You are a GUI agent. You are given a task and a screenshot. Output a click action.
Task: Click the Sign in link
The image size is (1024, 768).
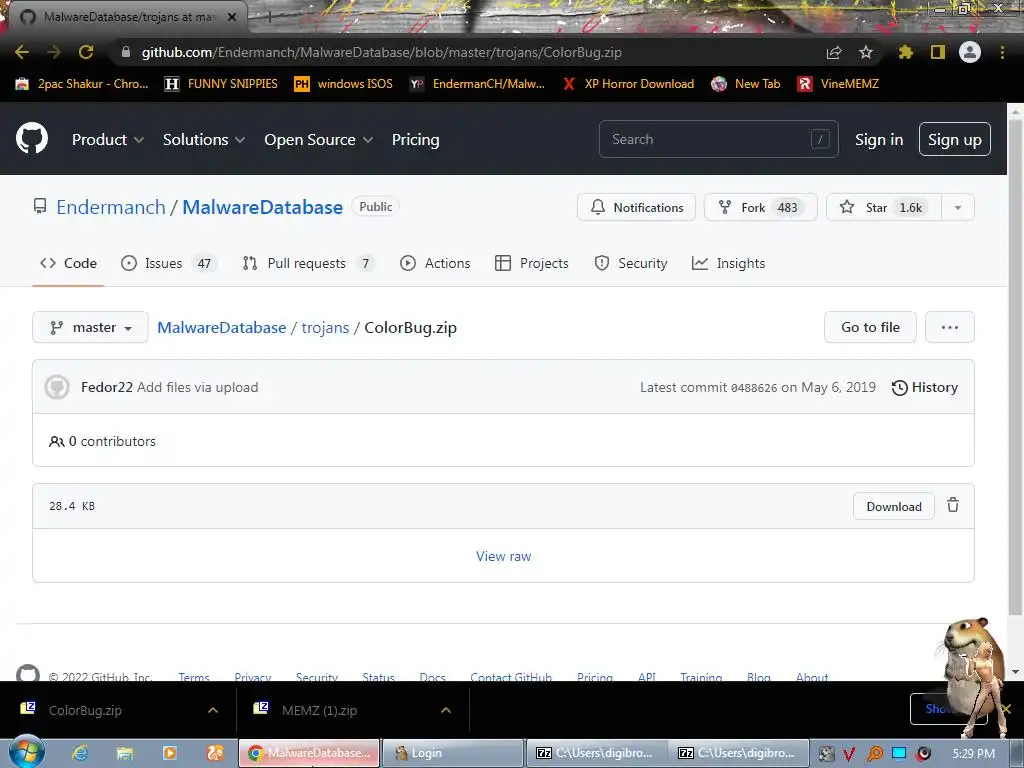[879, 140]
